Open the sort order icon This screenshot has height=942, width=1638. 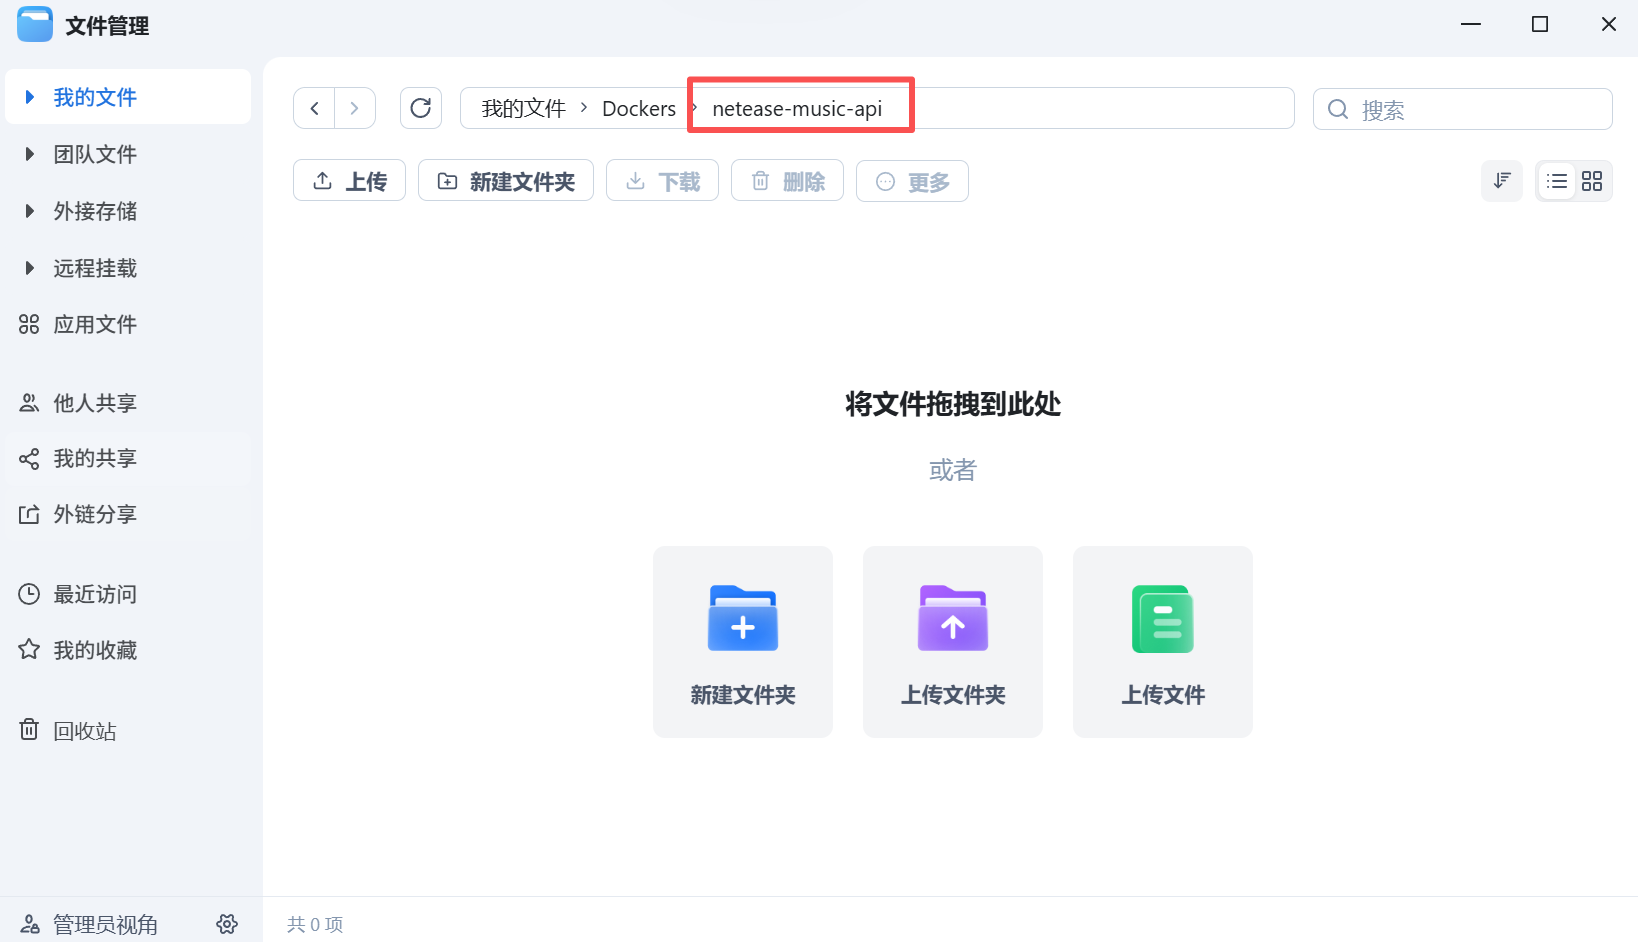point(1501,181)
